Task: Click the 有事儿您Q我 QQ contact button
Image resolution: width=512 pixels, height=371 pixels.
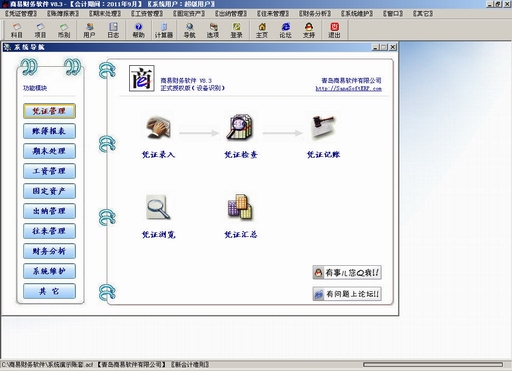Action: (347, 273)
